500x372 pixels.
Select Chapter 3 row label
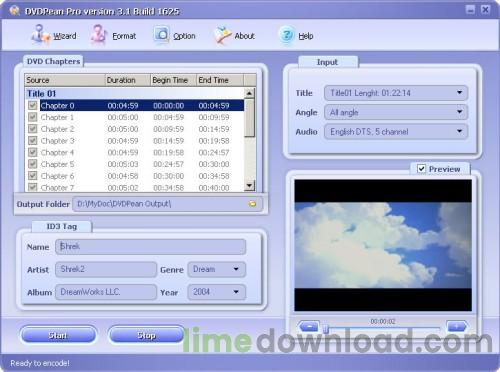[x=57, y=141]
